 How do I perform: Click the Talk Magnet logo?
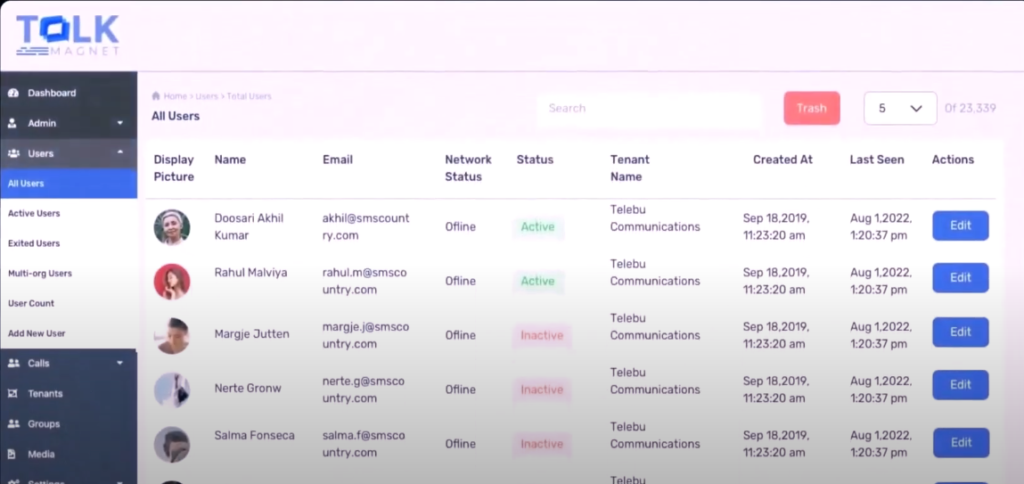click(x=67, y=36)
